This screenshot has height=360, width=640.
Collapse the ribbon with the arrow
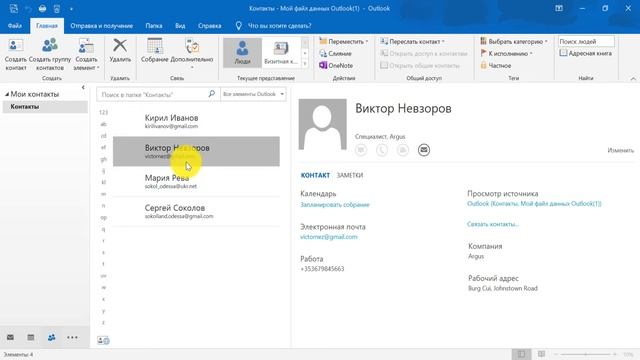point(633,78)
